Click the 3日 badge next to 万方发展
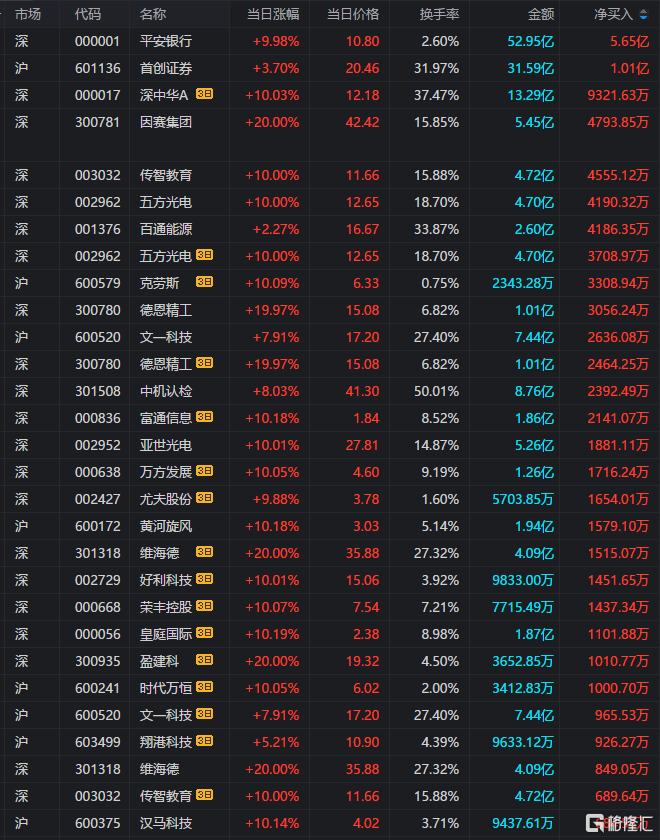 [x=204, y=471]
